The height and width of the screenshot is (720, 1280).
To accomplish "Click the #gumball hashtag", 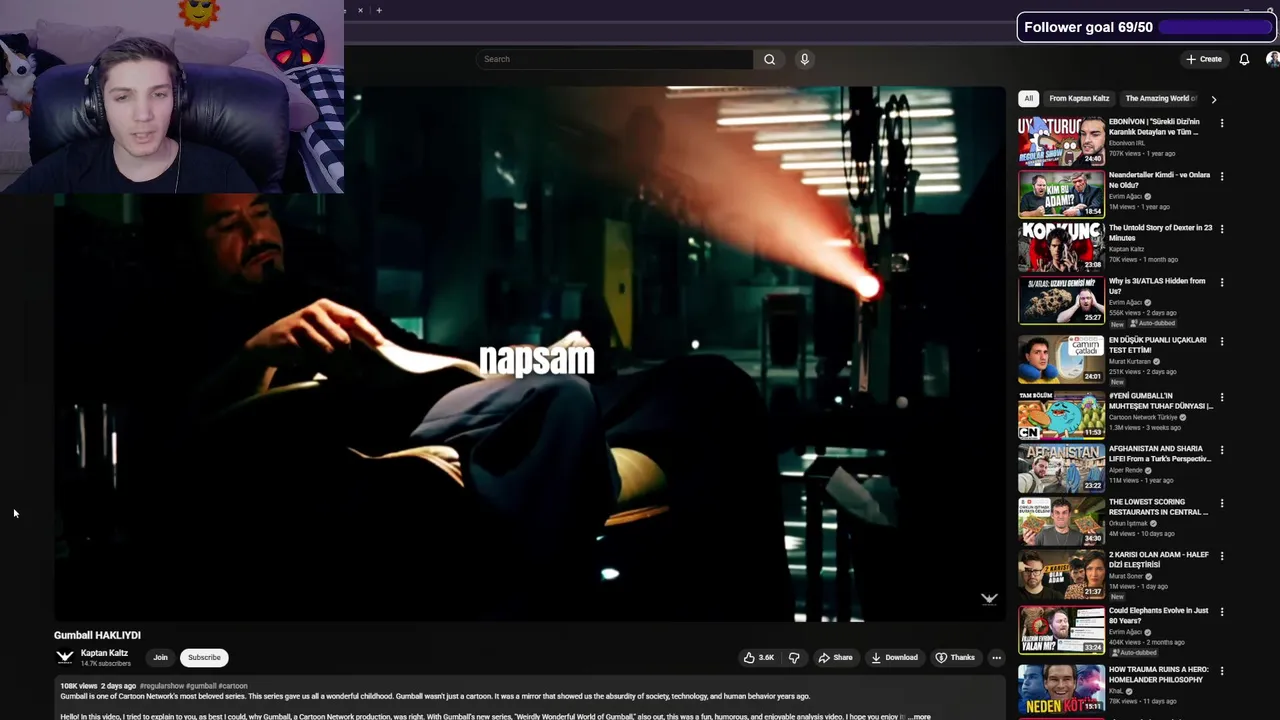I will 201,686.
